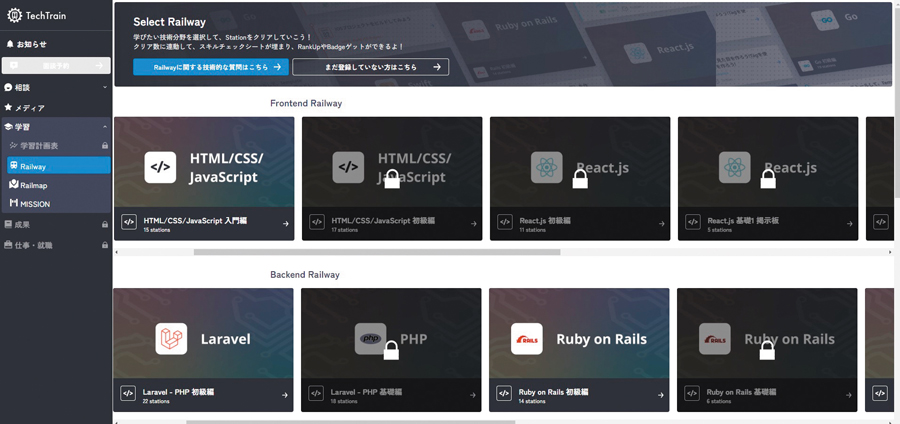The height and width of the screenshot is (424, 900).
Task: Click the lock on the PHP card
Action: 391,349
